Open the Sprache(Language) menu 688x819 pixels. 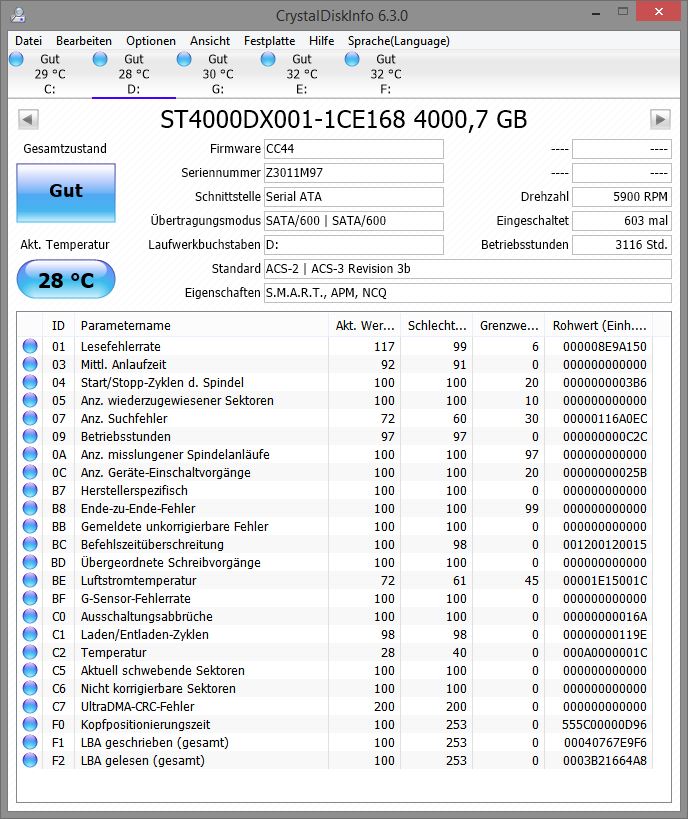(399, 41)
